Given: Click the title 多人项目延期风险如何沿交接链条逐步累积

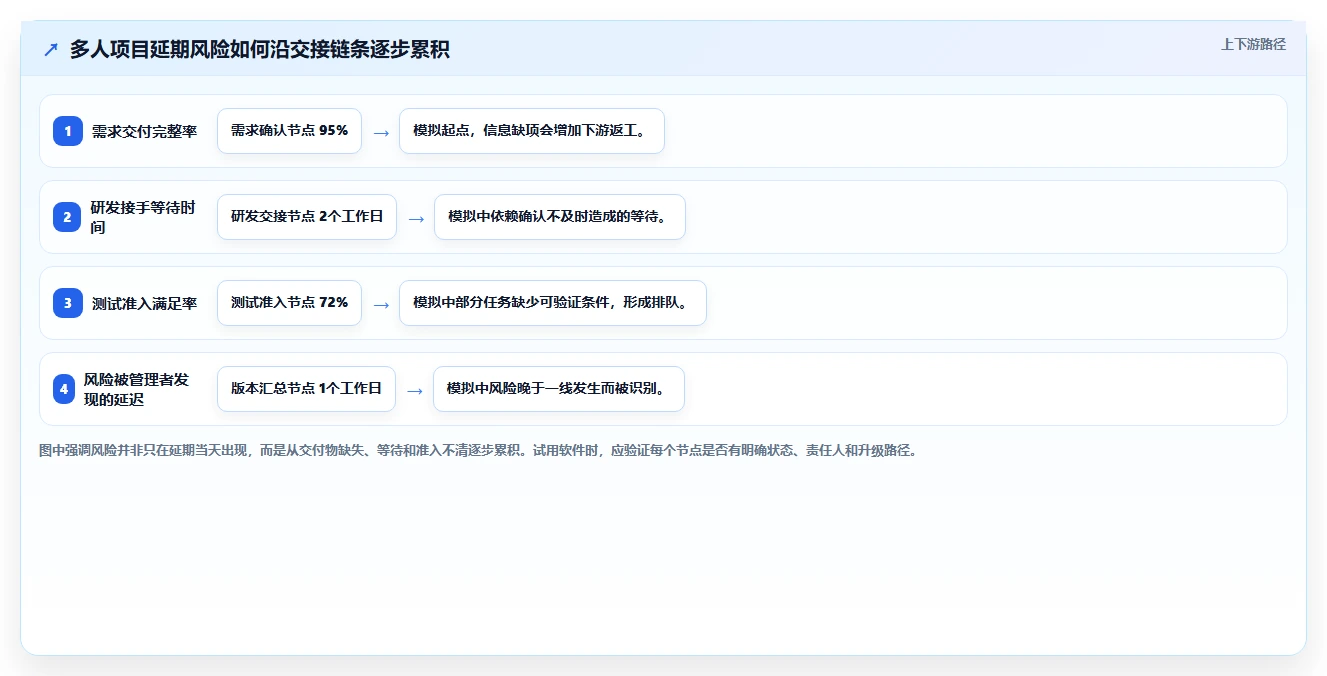Looking at the screenshot, I should 260,50.
